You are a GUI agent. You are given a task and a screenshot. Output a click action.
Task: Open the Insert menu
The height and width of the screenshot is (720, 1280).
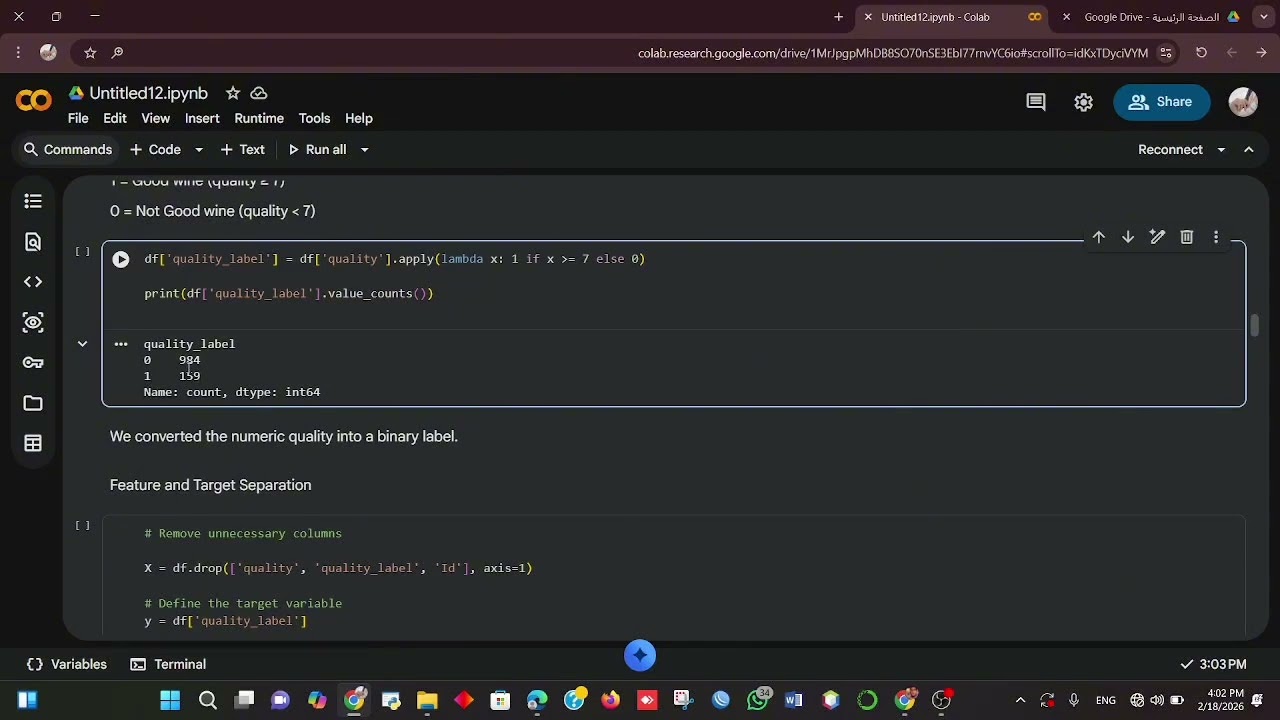pyautogui.click(x=202, y=118)
